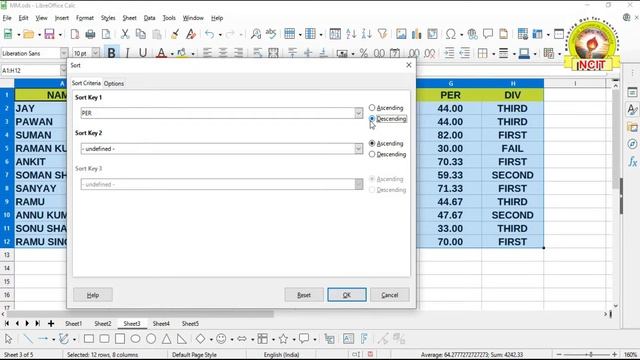Click the Star shape icon
This screenshot has height=360, width=640.
tap(283, 339)
